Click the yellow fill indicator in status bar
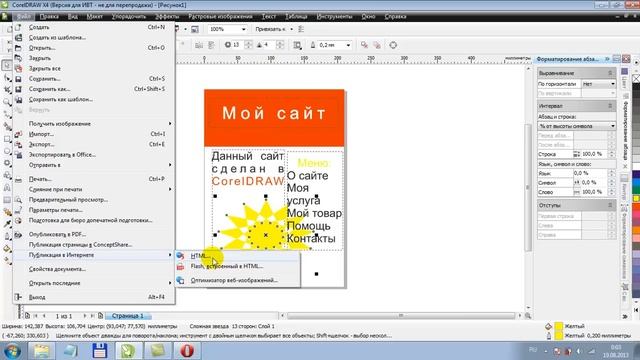 (x=559, y=326)
